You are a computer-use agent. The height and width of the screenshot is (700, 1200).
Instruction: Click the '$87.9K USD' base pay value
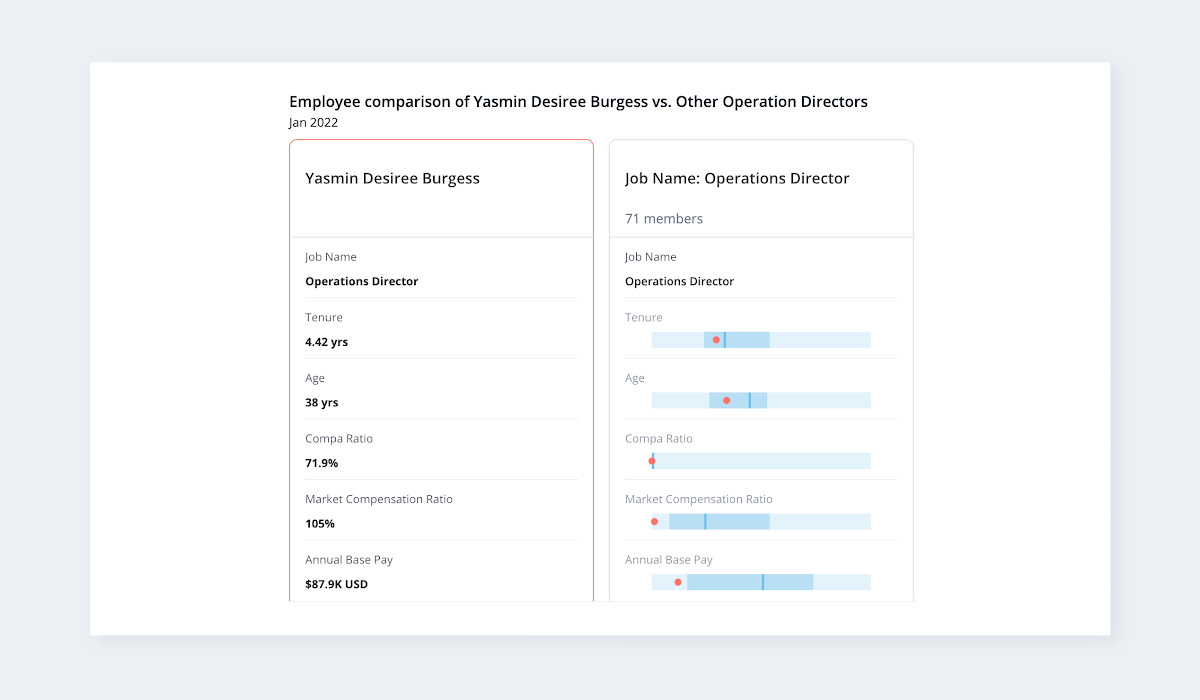click(x=336, y=584)
